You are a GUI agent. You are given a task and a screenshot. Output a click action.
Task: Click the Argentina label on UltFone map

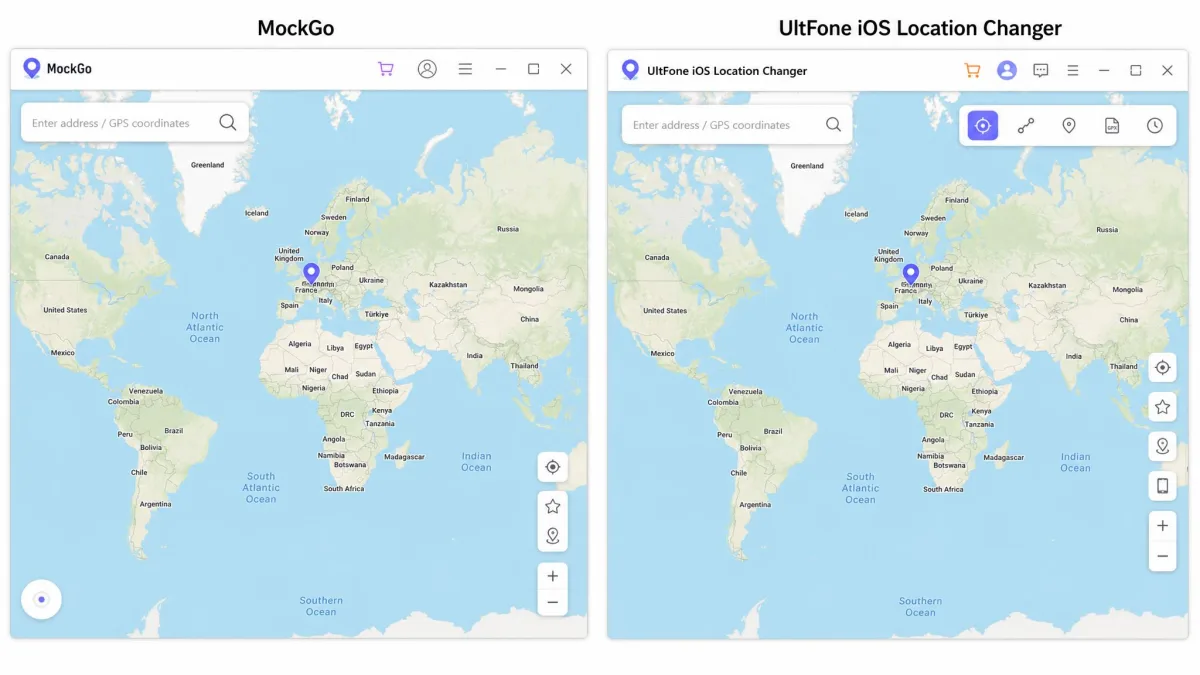click(755, 505)
